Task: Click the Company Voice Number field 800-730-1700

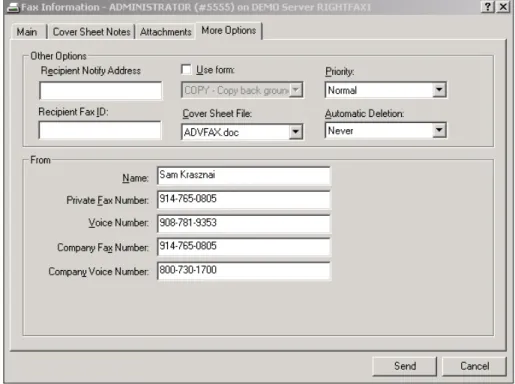Action: pyautogui.click(x=244, y=271)
